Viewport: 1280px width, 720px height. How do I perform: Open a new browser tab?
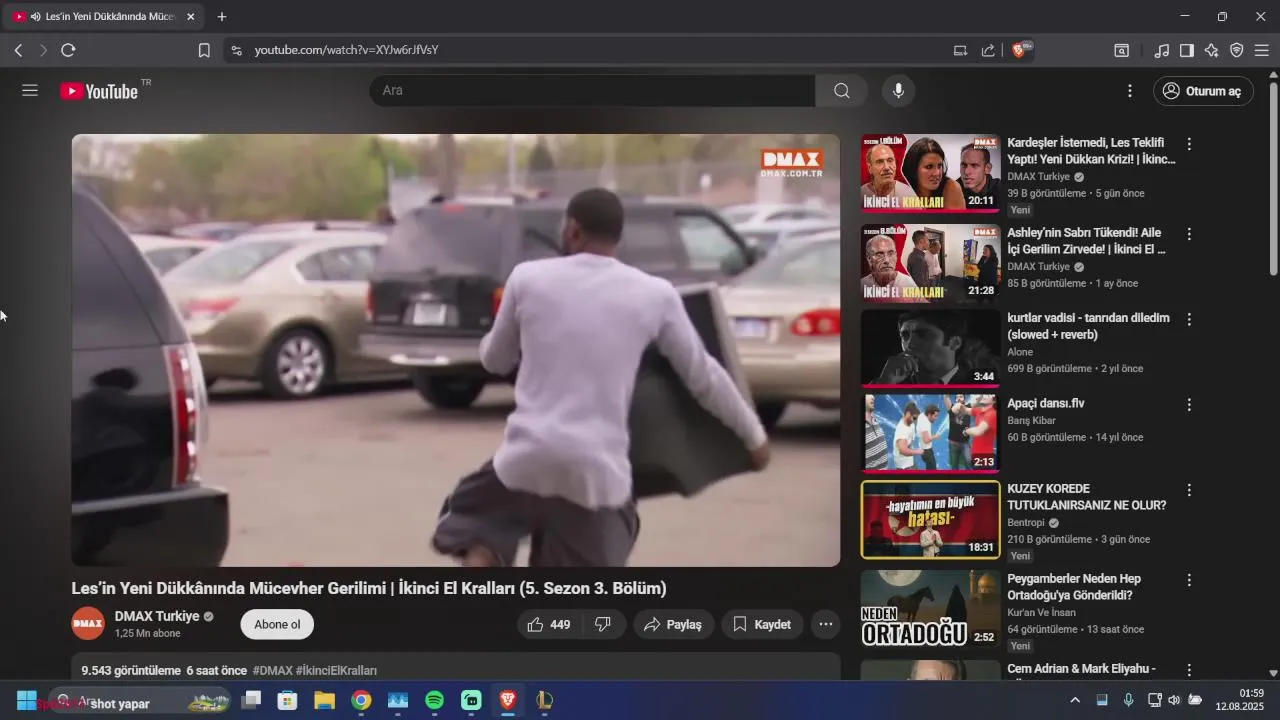222,17
